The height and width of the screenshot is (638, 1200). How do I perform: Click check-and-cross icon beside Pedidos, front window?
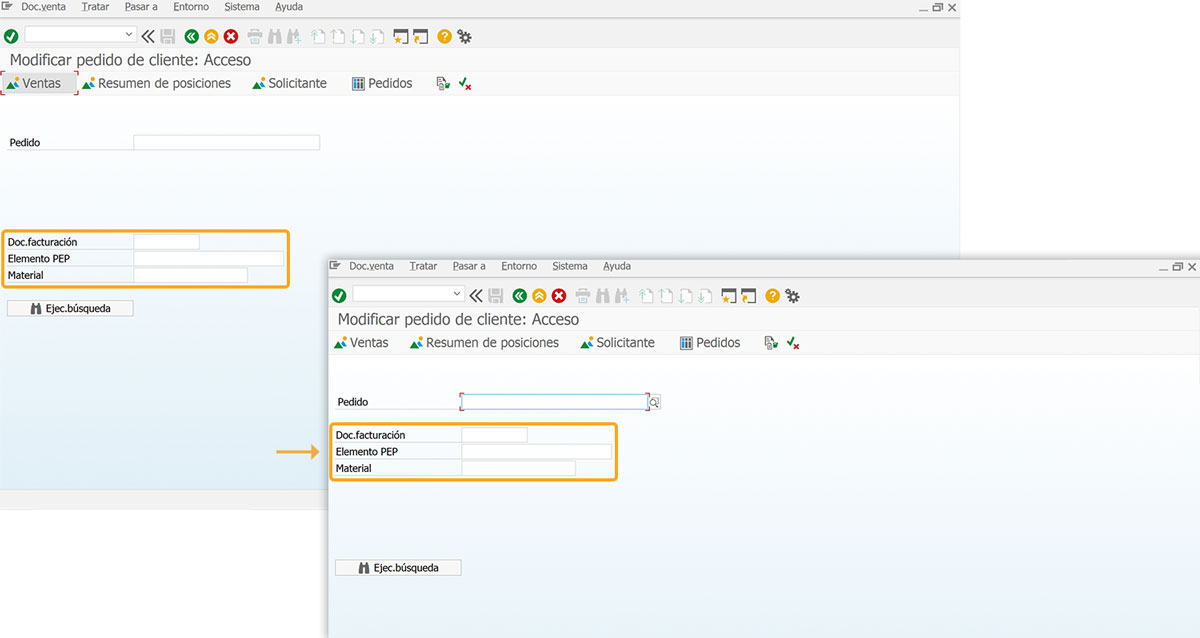tap(793, 343)
